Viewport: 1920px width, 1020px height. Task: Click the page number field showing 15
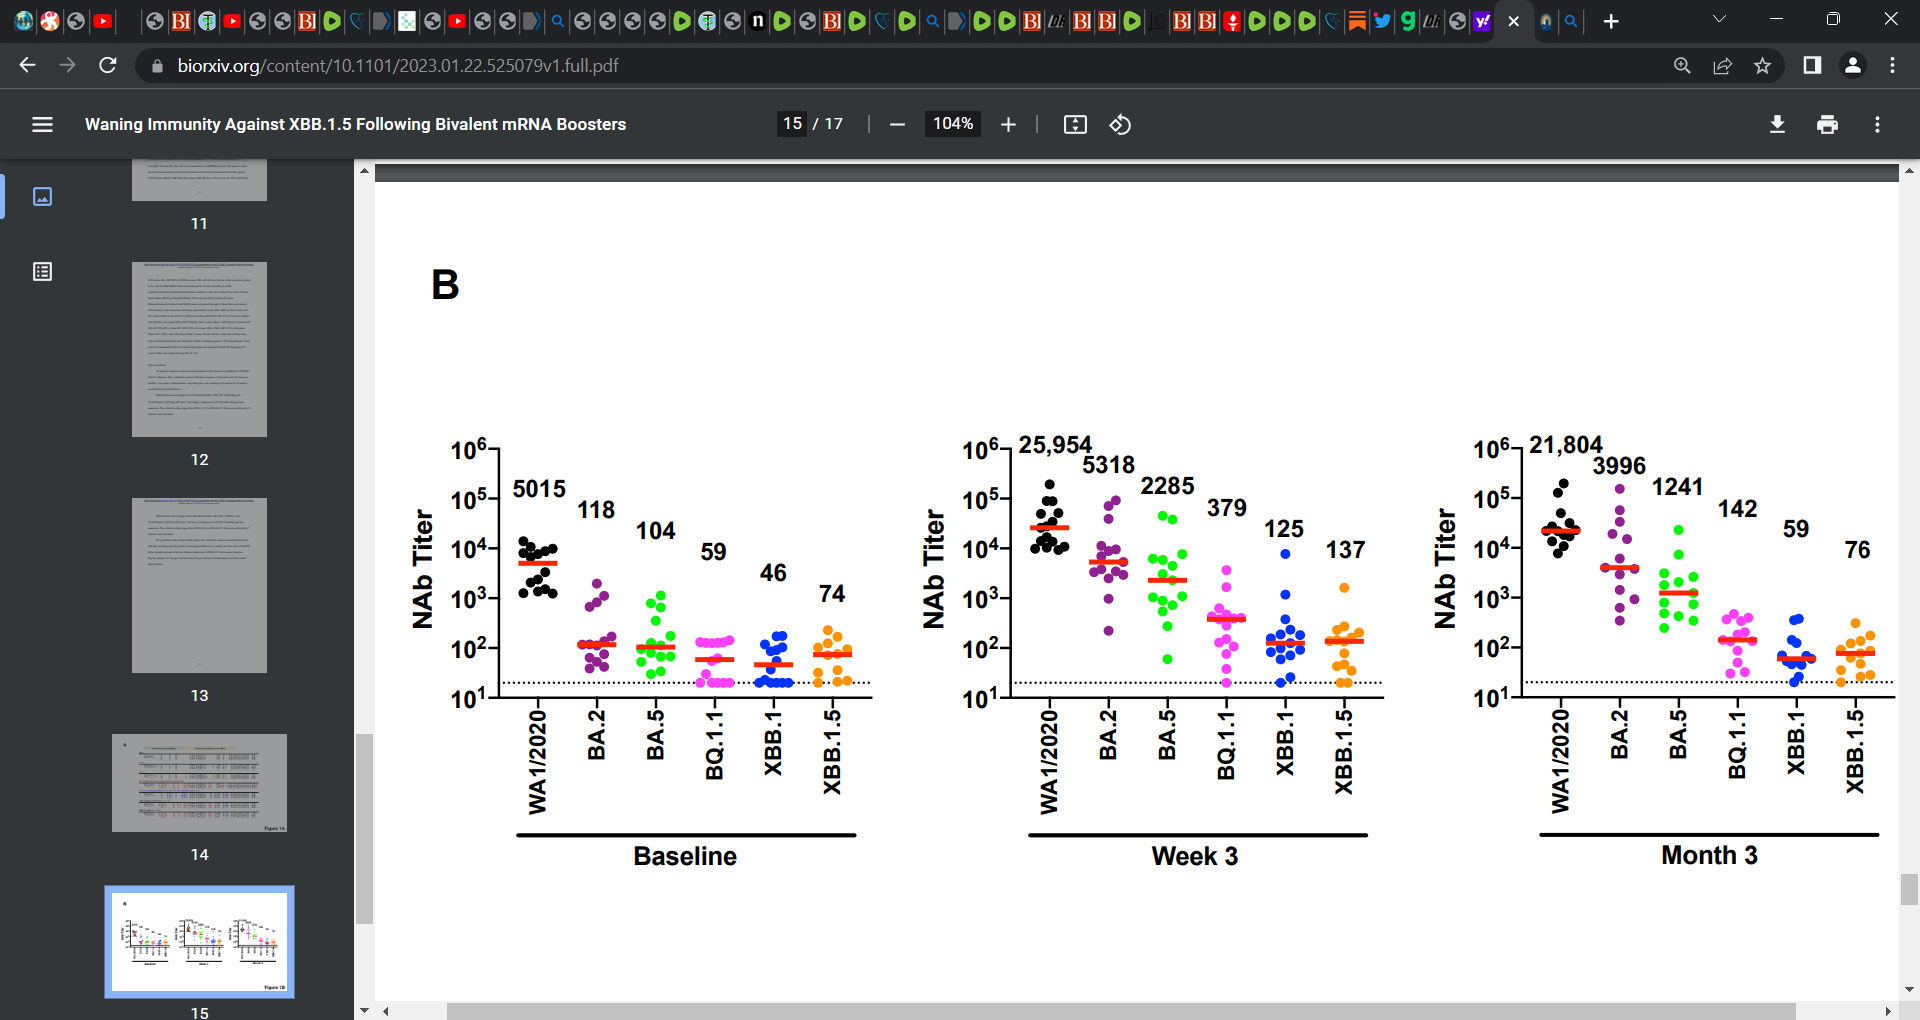(x=792, y=123)
